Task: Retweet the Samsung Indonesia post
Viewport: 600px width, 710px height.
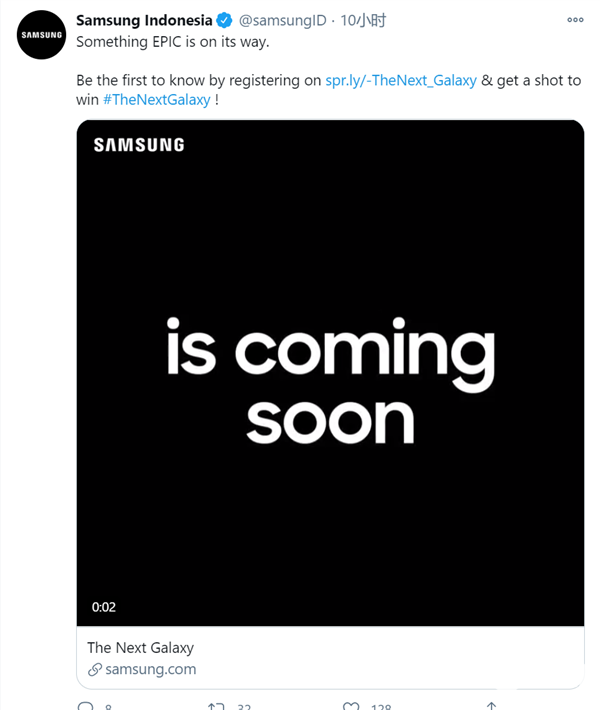Action: (216, 706)
